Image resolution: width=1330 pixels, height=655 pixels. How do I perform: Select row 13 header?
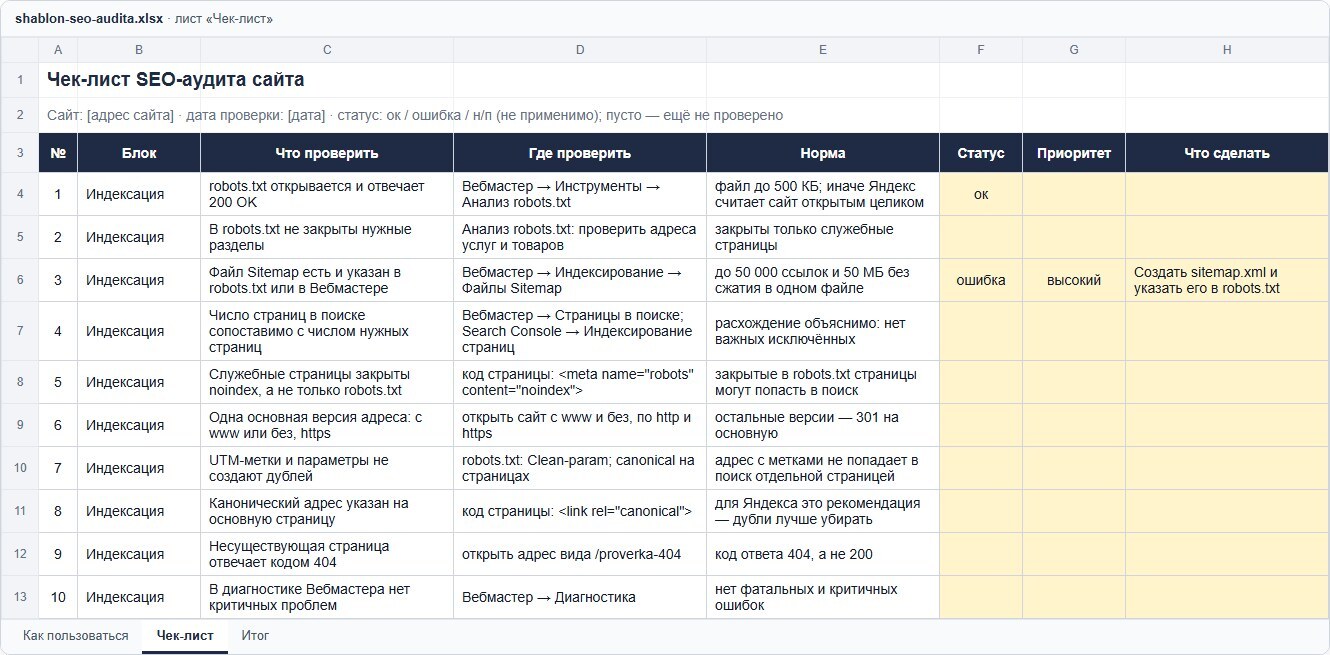[x=20, y=597]
